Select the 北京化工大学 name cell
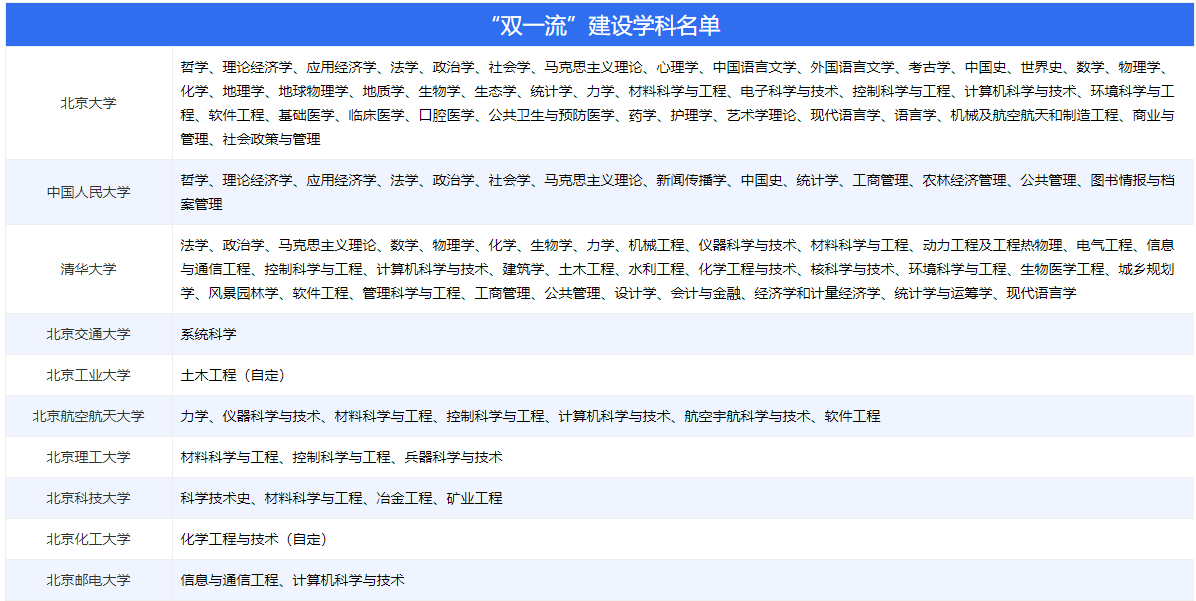Image resolution: width=1196 pixels, height=601 pixels. (88, 539)
